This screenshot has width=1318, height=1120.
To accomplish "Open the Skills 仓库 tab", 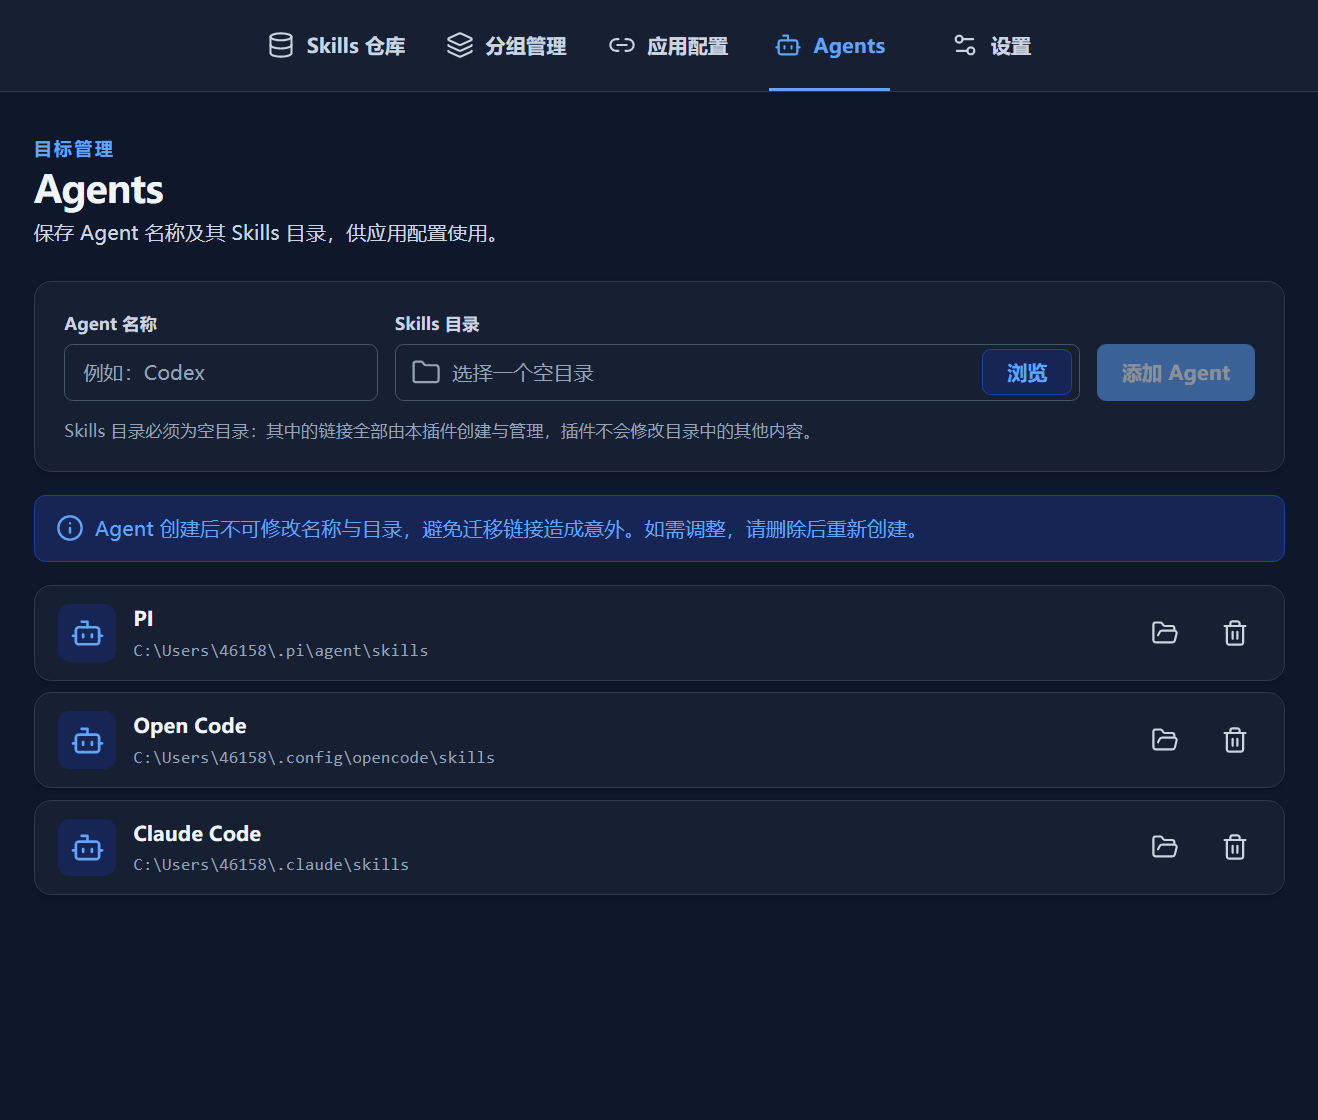I will click(x=337, y=46).
